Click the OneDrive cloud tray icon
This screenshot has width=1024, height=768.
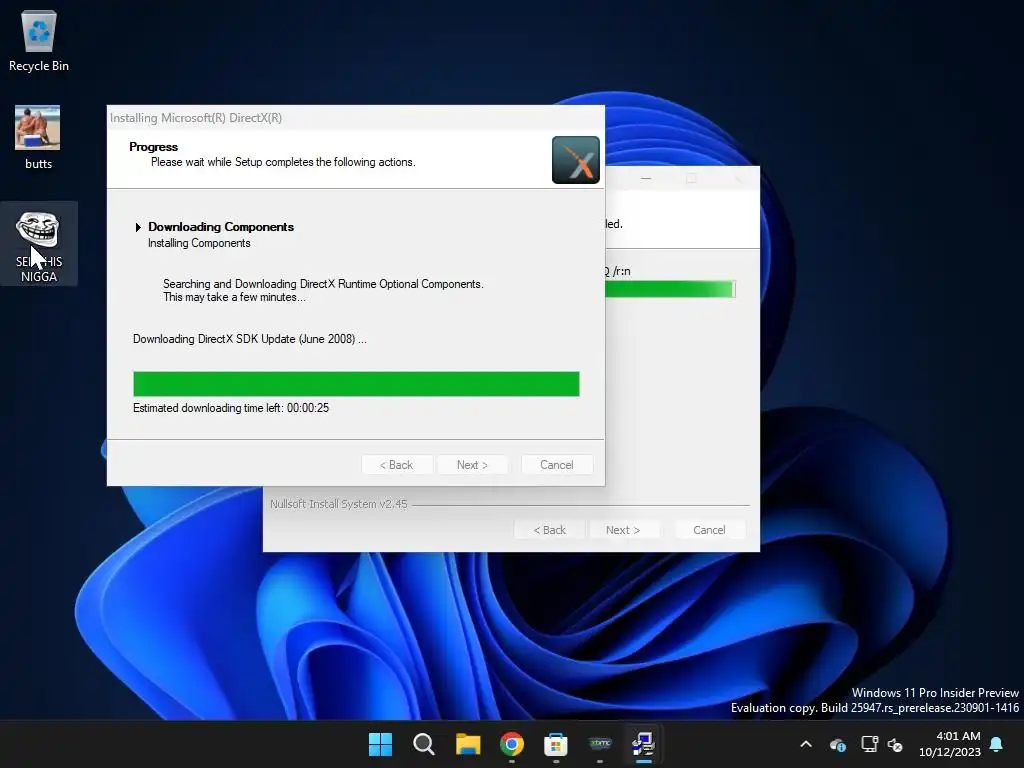coord(838,744)
